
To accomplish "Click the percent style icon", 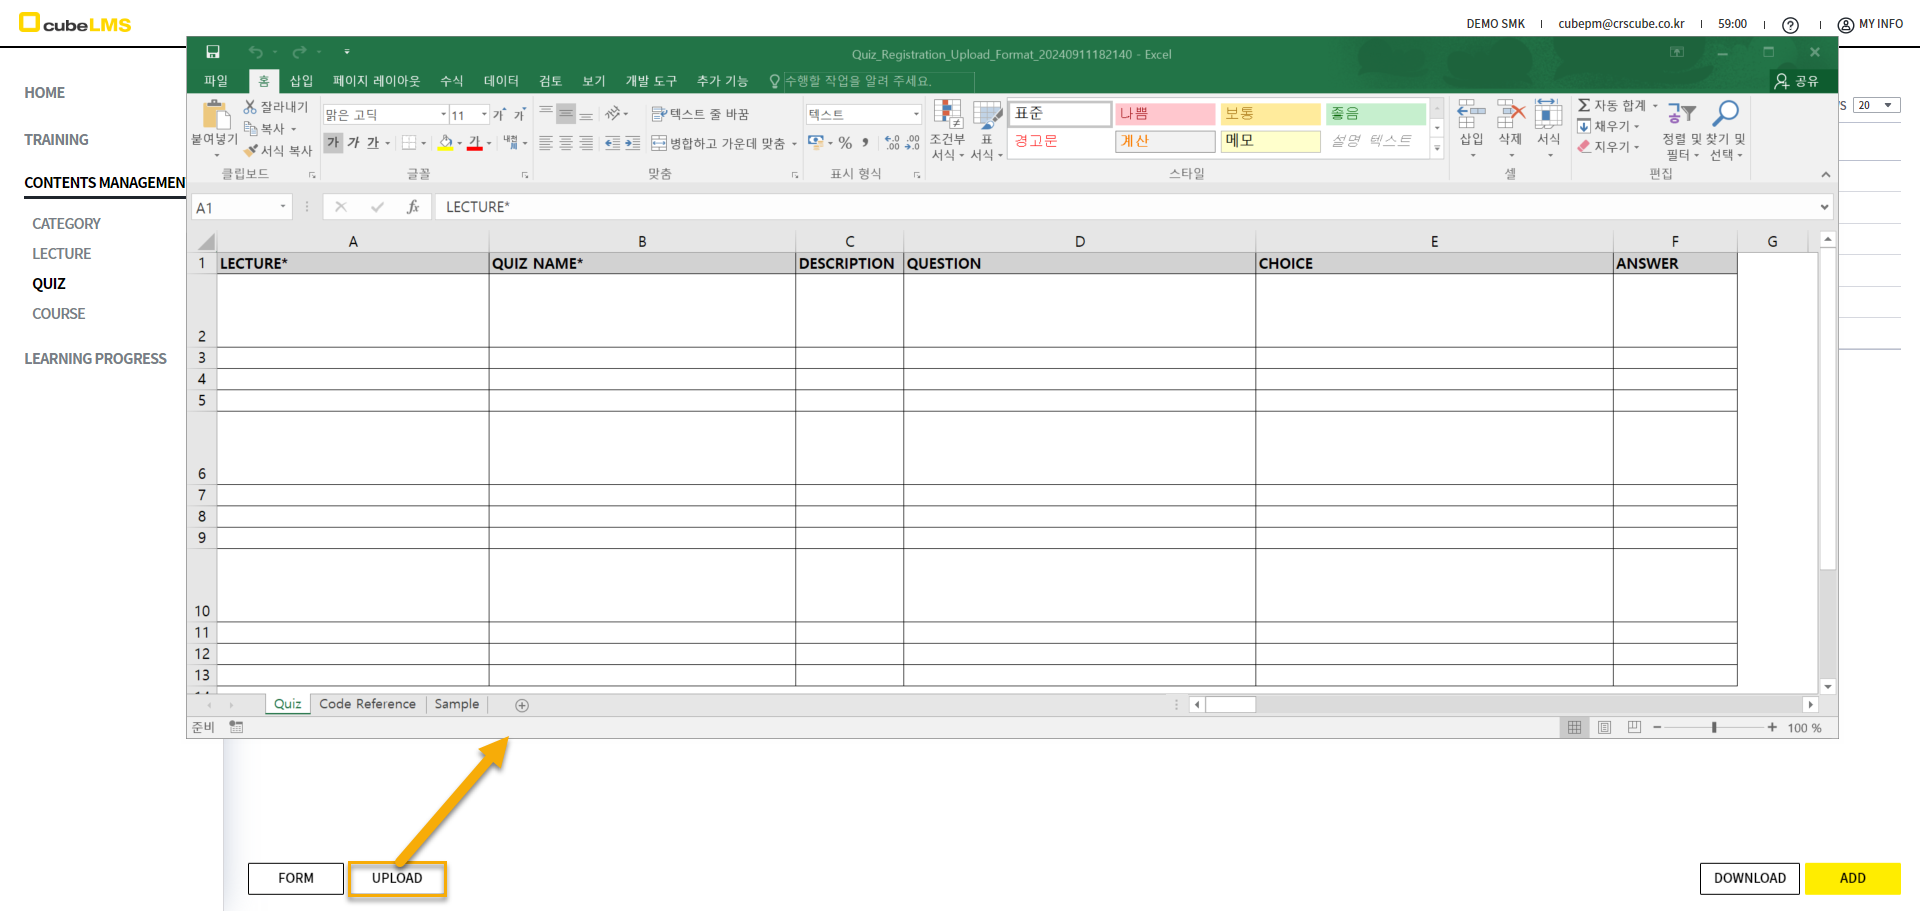I will [845, 143].
